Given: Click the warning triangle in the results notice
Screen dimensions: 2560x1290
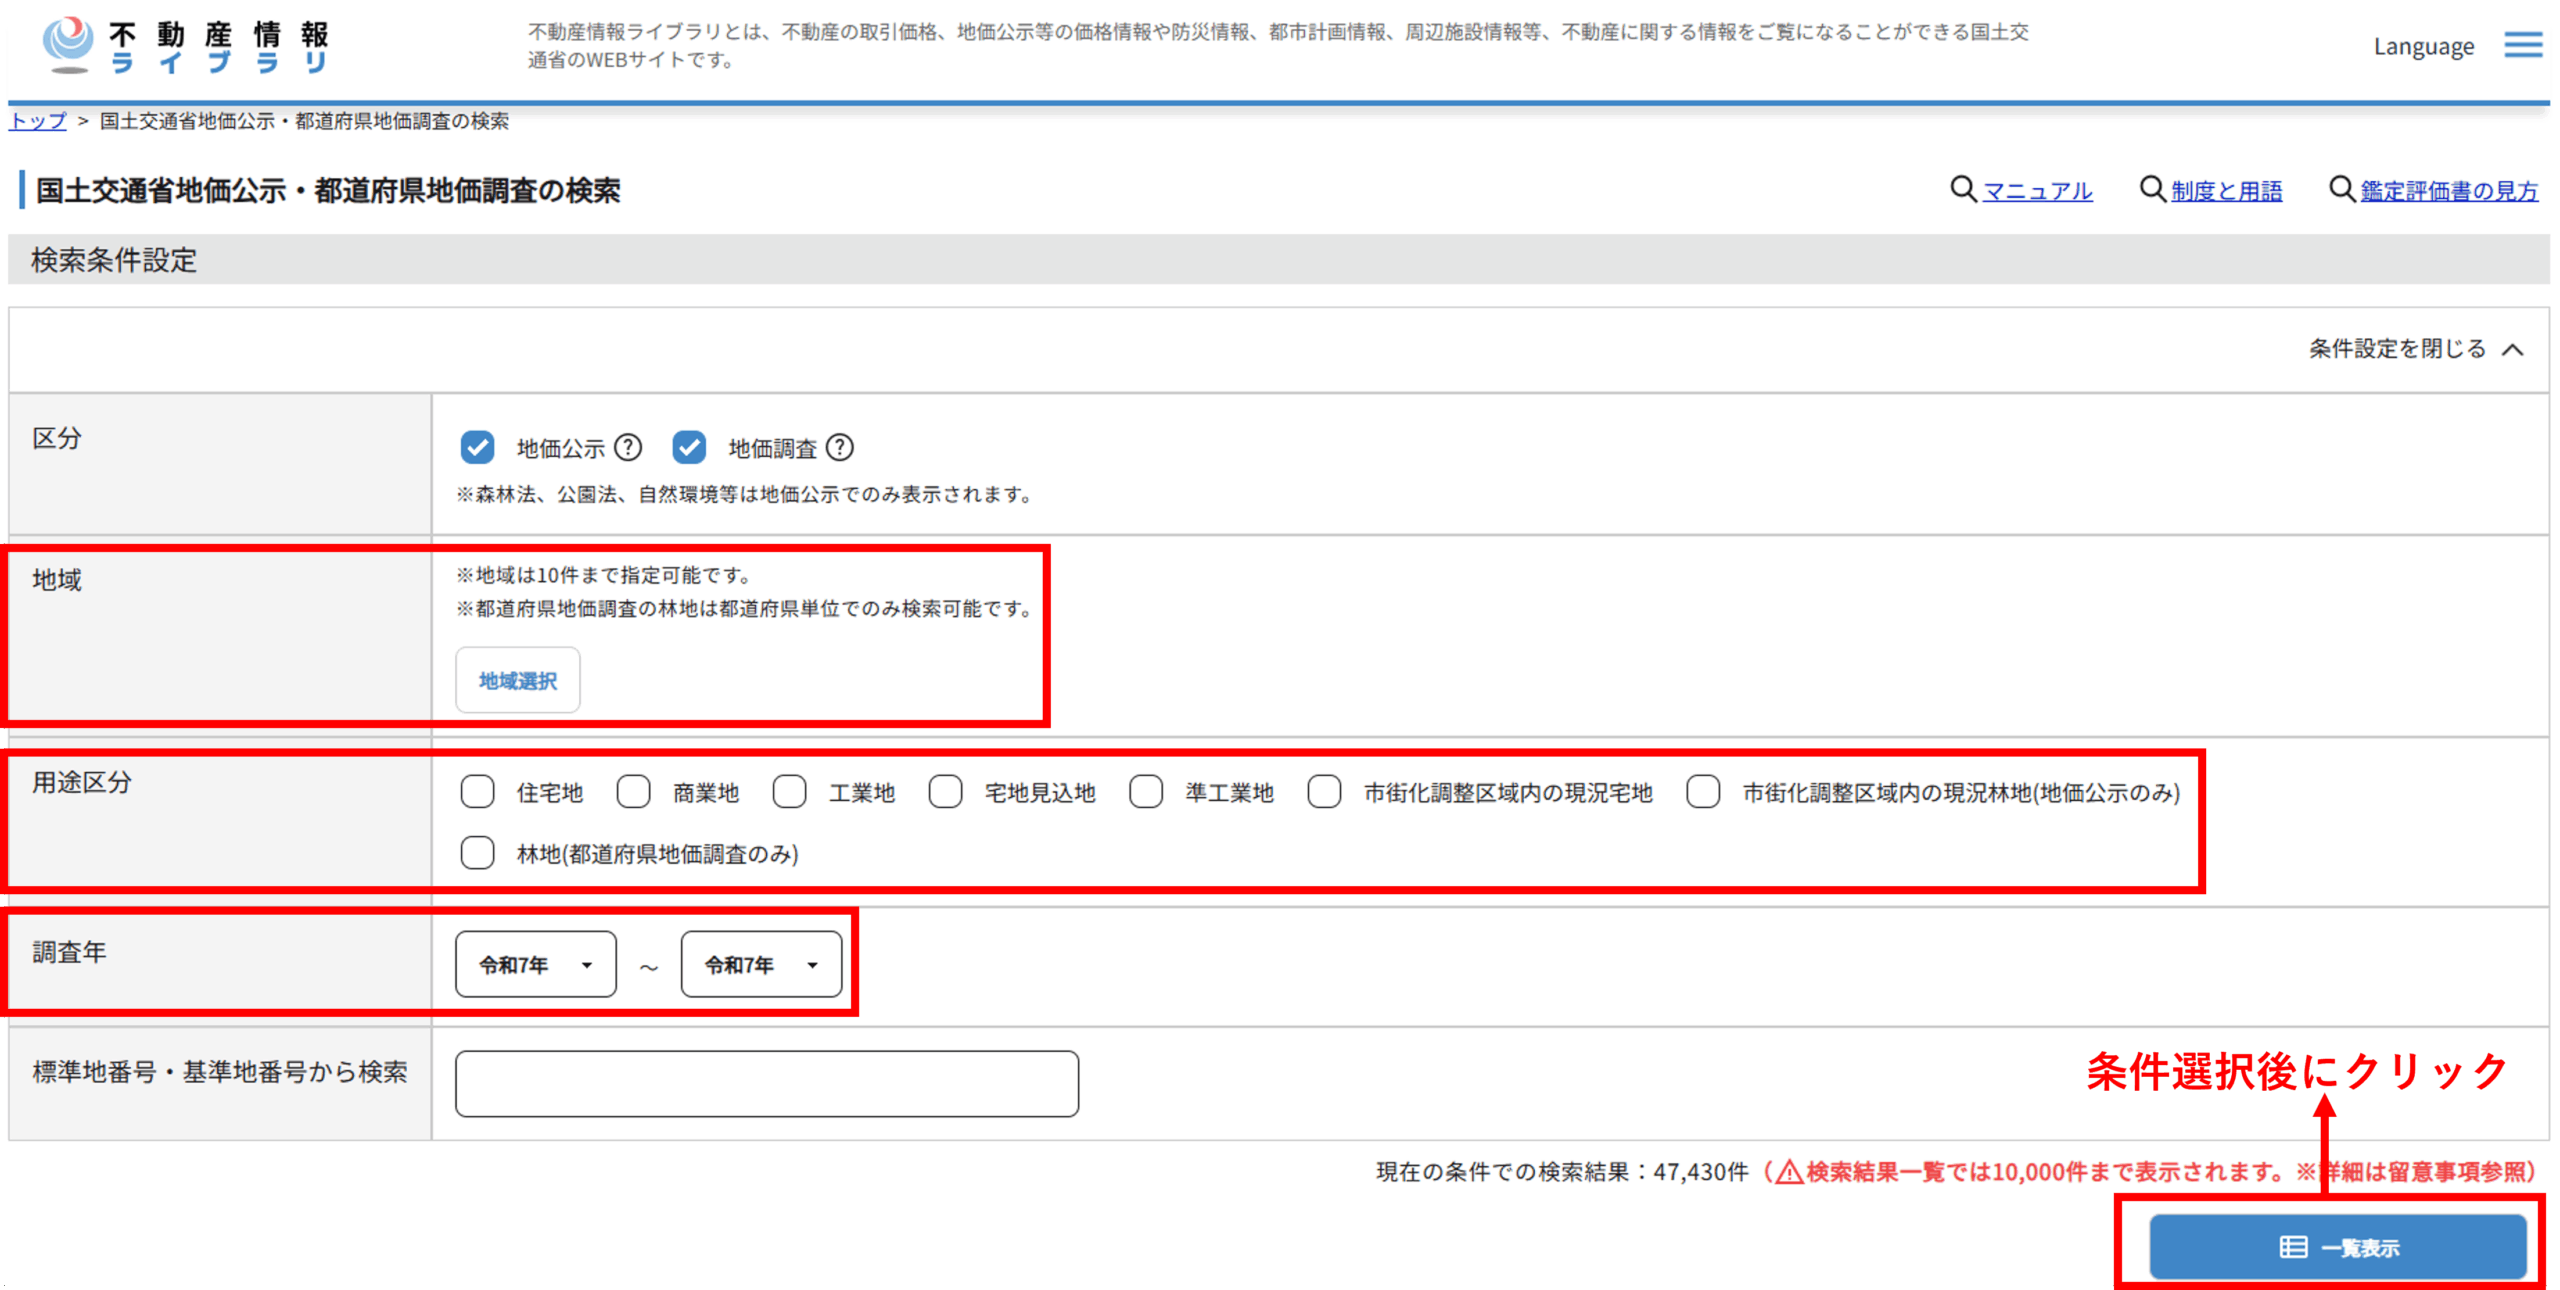Looking at the screenshot, I should 1789,1172.
